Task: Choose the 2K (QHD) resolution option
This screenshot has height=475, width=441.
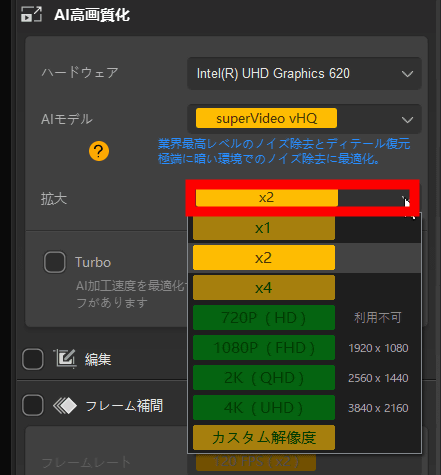Action: 264,378
